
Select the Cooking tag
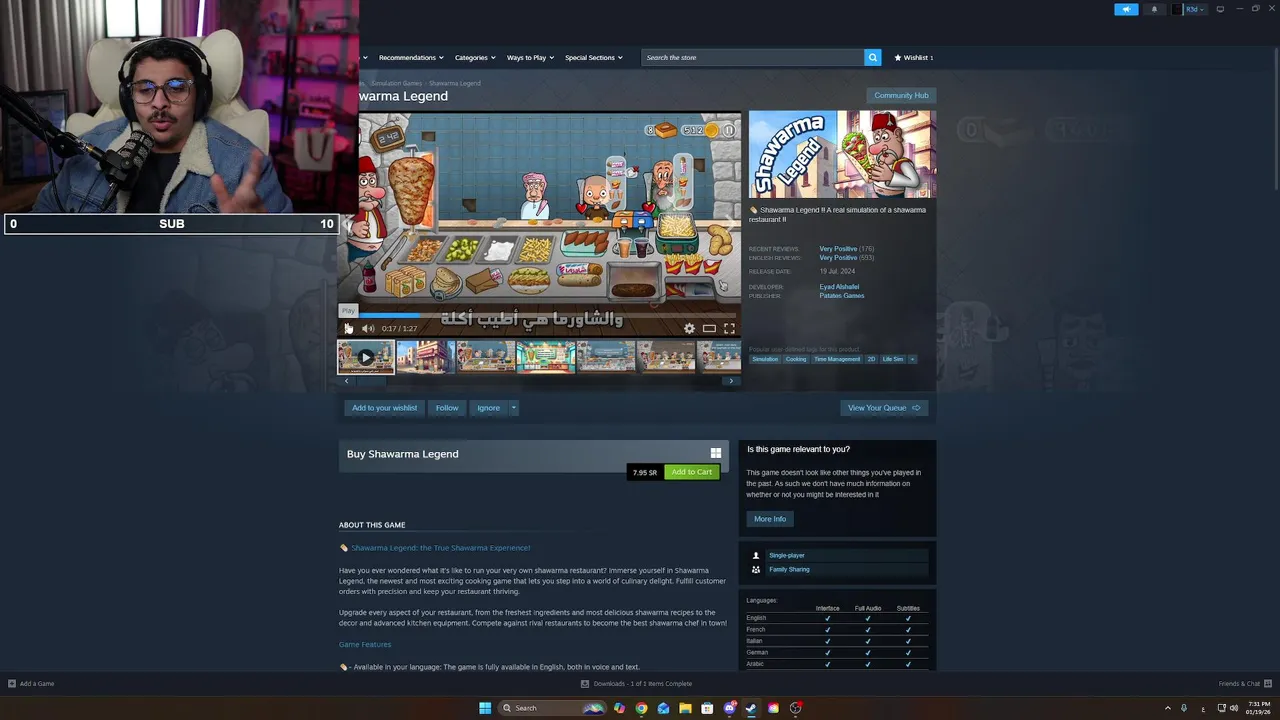[796, 359]
